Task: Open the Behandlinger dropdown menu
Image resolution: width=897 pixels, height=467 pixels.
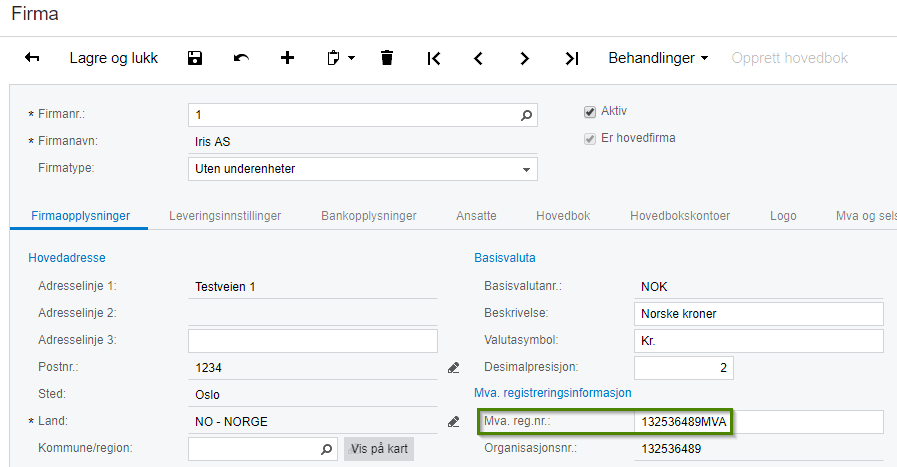Action: coord(658,58)
